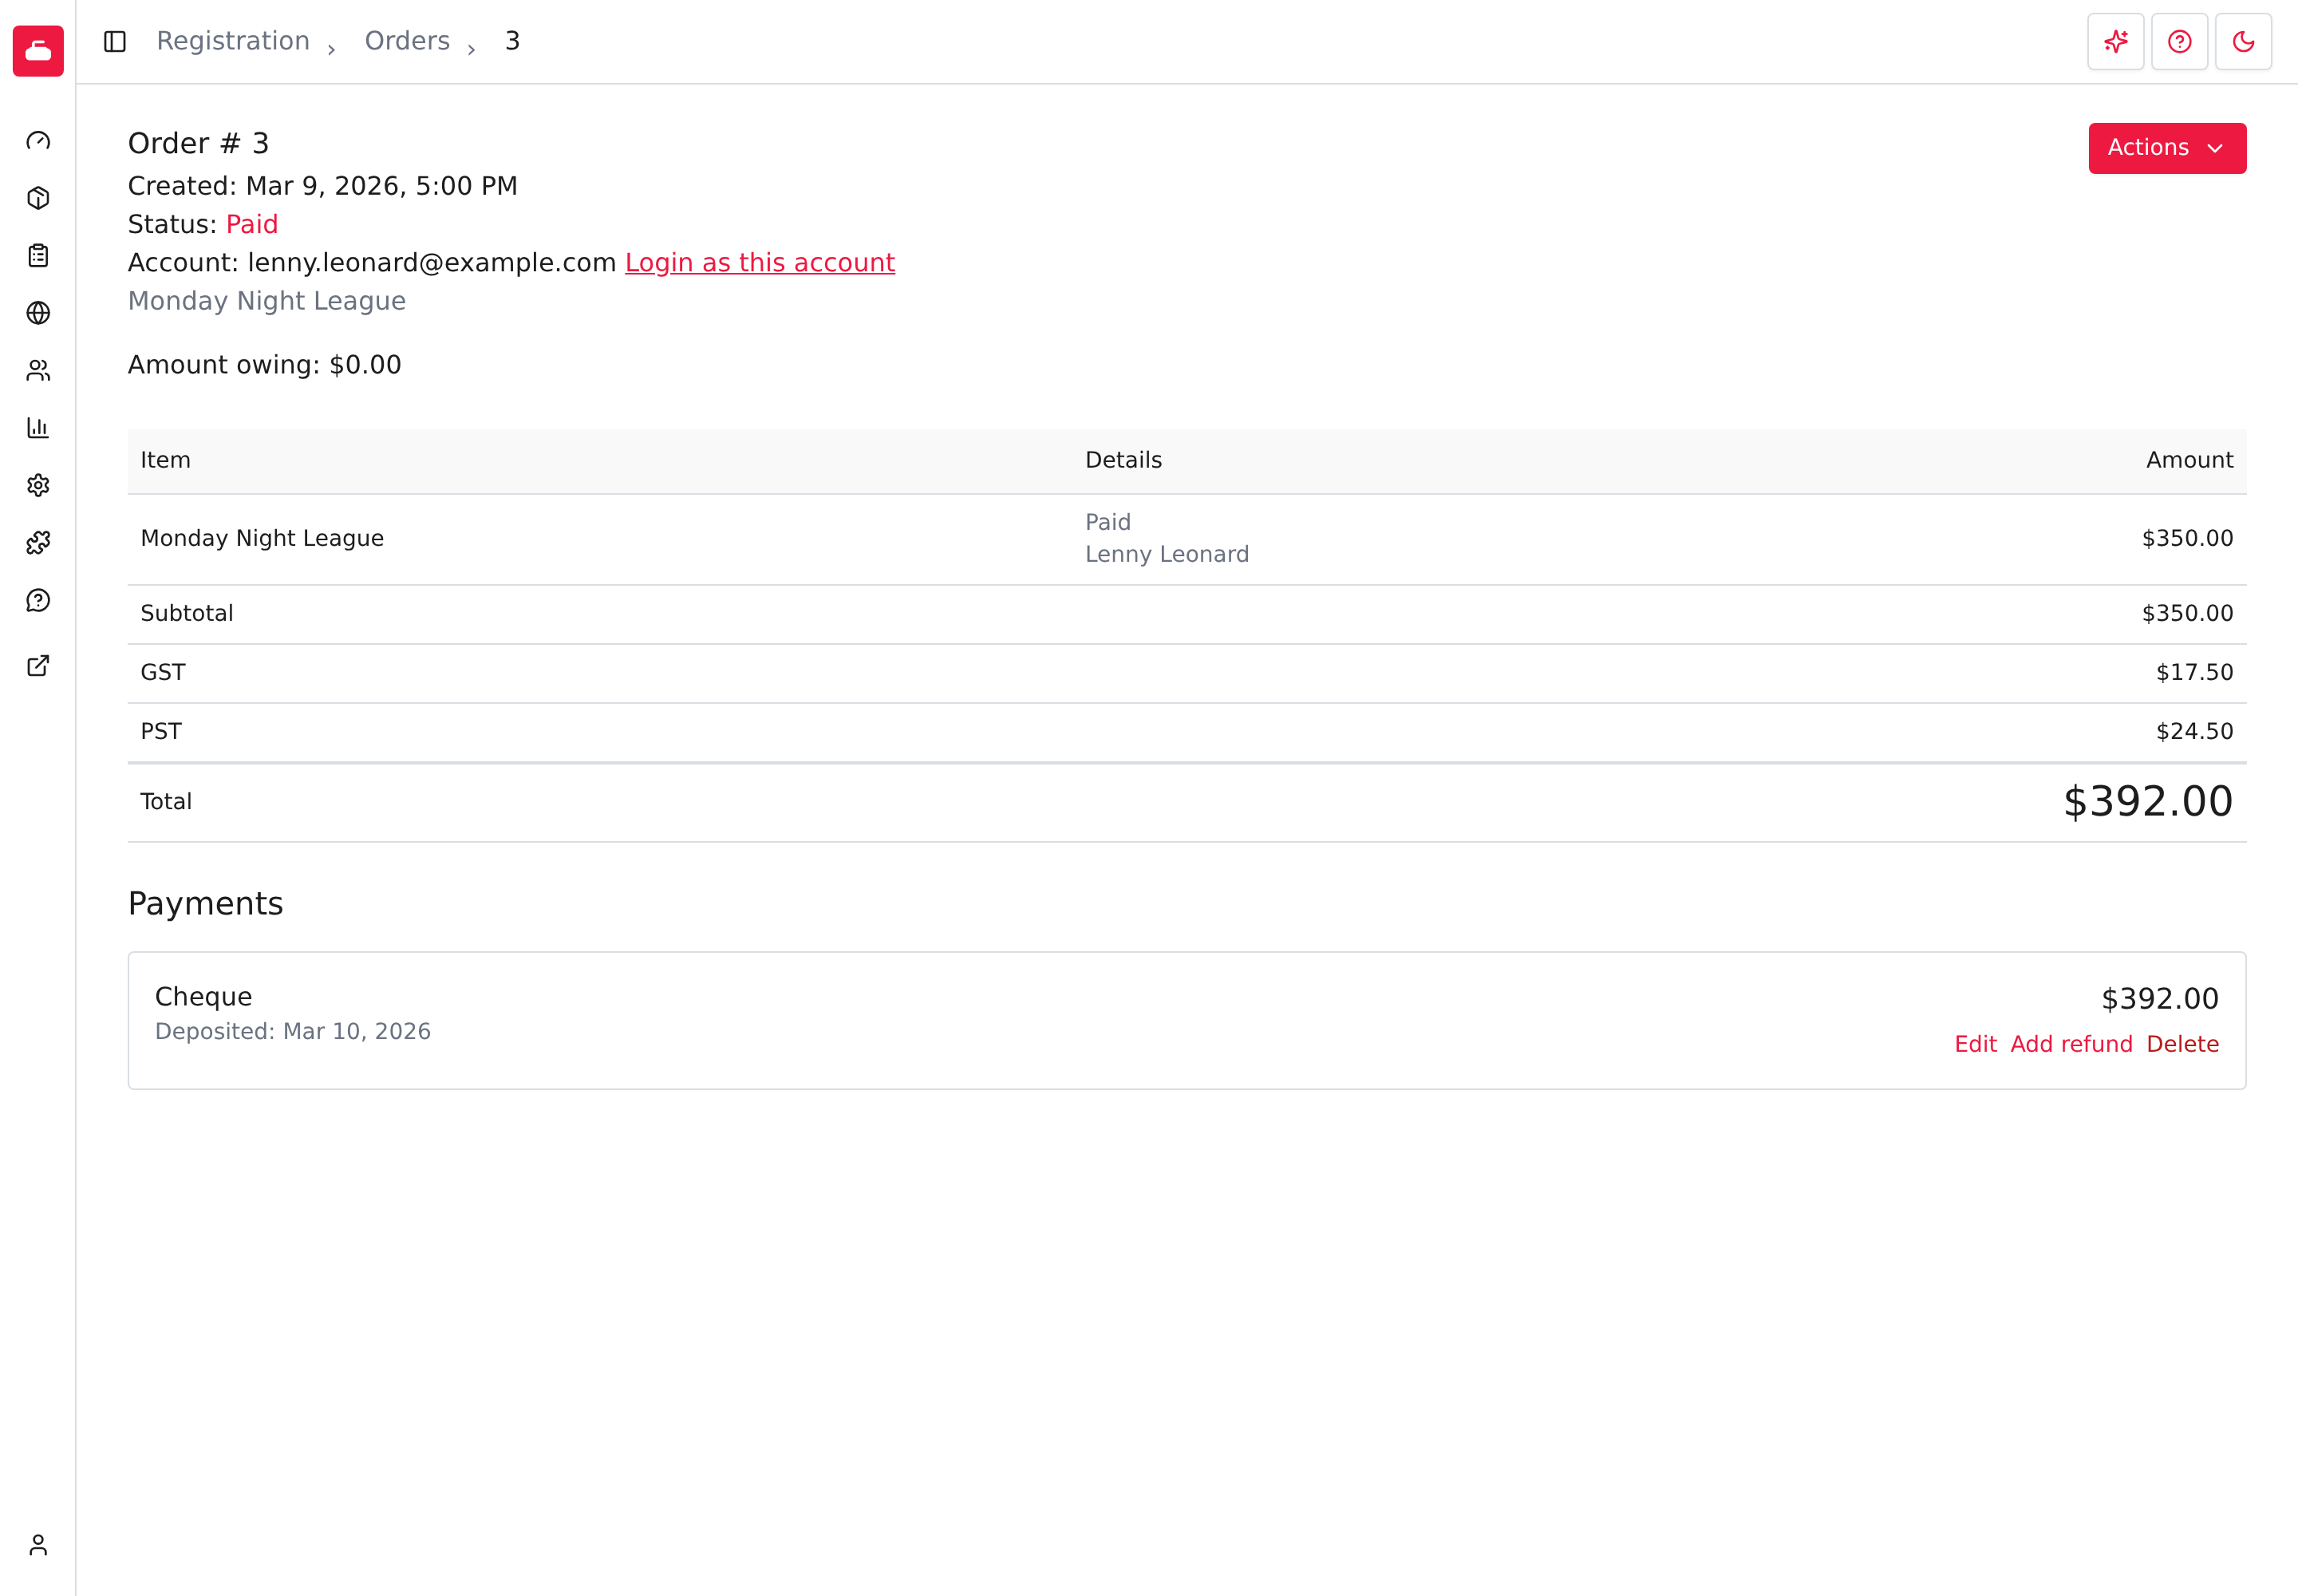Open the Actions dropdown menu
The height and width of the screenshot is (1596, 2298).
pos(2167,148)
